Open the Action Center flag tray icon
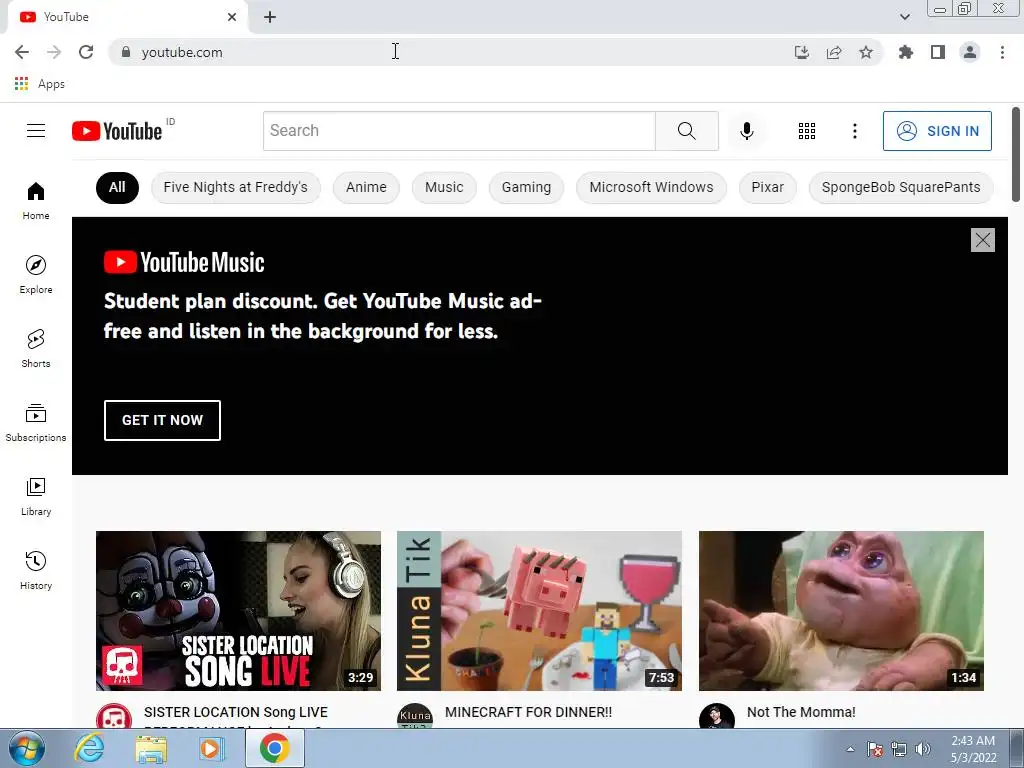This screenshot has width=1024, height=768. [875, 749]
